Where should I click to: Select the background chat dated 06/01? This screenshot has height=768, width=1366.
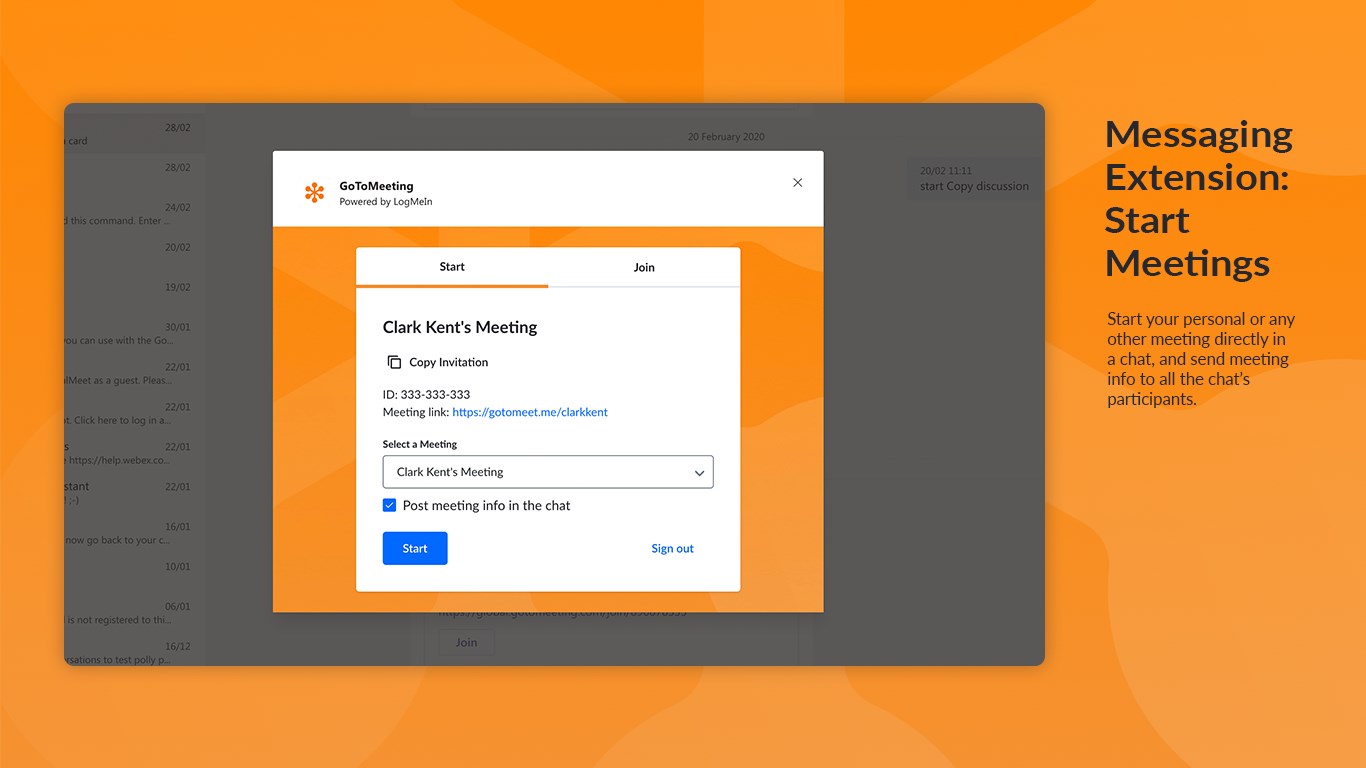tap(135, 613)
